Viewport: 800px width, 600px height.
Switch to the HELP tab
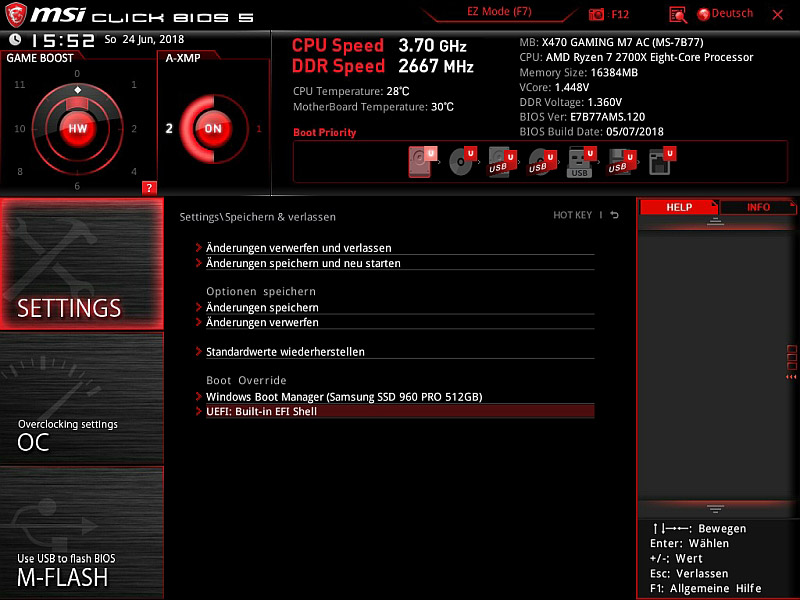click(x=679, y=207)
